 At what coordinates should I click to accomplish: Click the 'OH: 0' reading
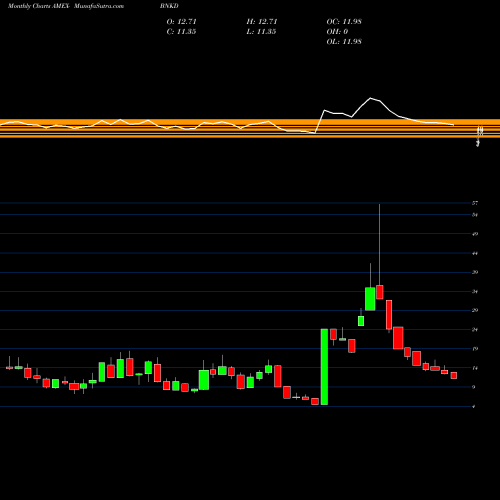tap(337, 32)
